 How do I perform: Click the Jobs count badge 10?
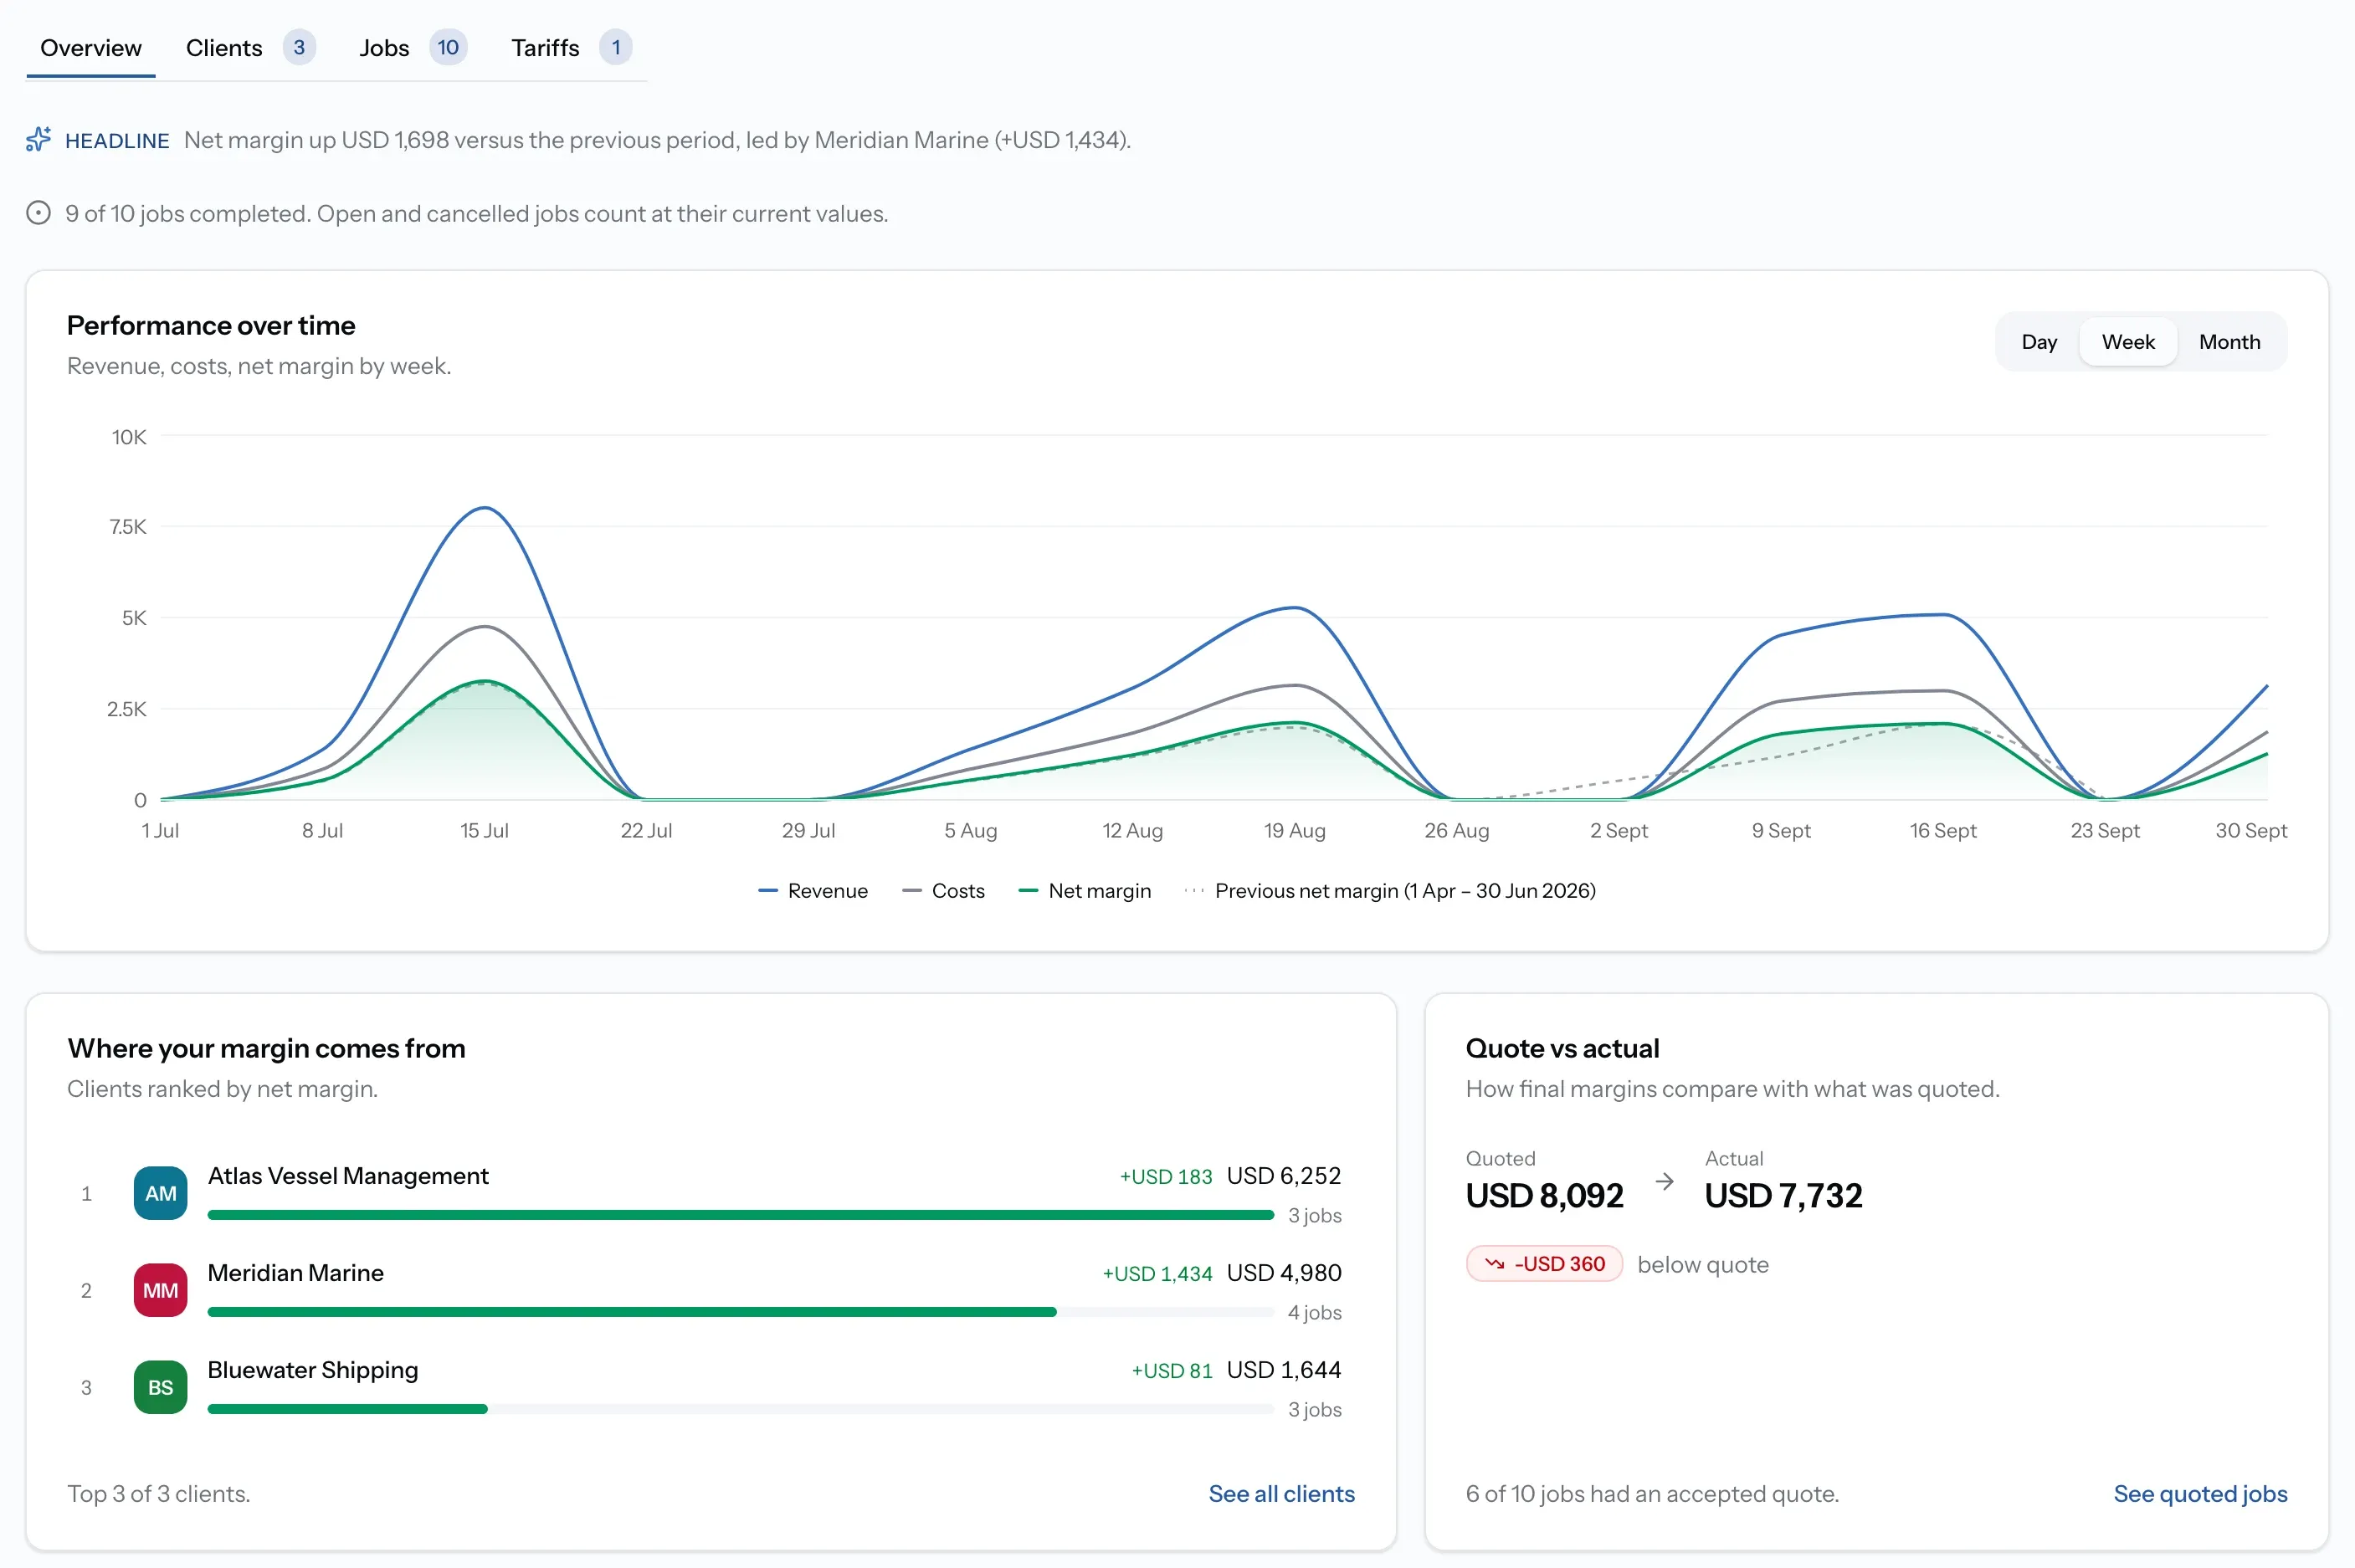point(448,47)
